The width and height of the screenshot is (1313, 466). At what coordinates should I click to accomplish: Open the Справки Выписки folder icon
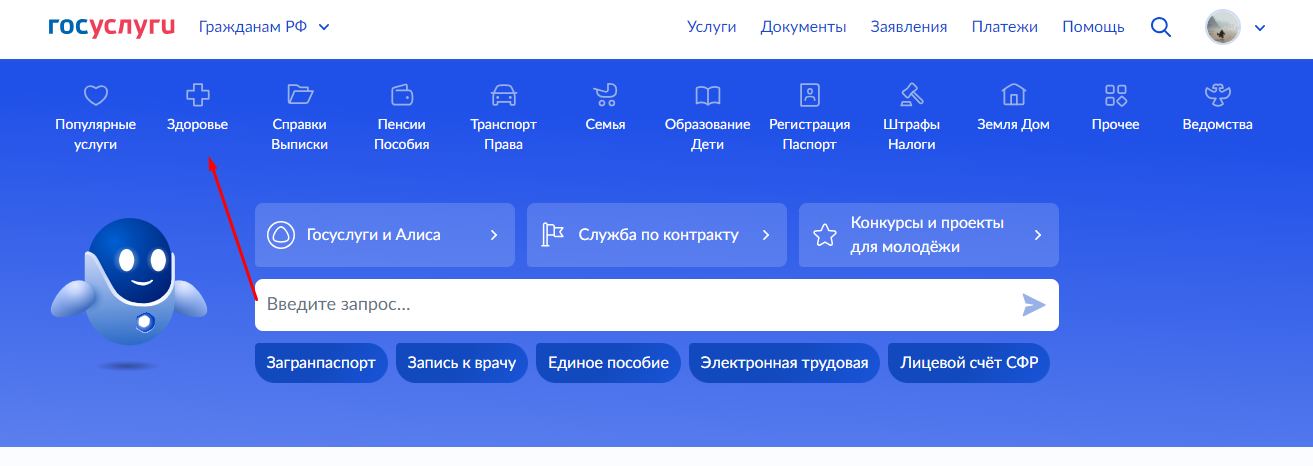tap(300, 95)
